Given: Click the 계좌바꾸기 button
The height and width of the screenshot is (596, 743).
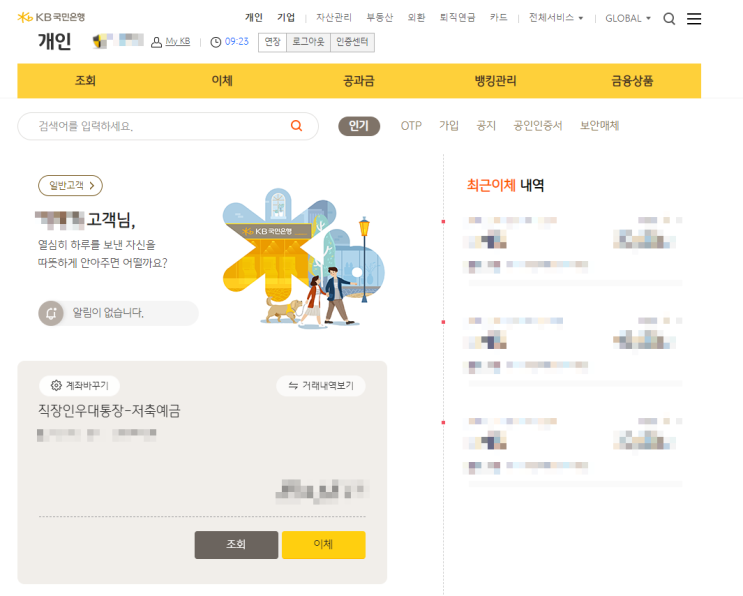Looking at the screenshot, I should pos(79,386).
